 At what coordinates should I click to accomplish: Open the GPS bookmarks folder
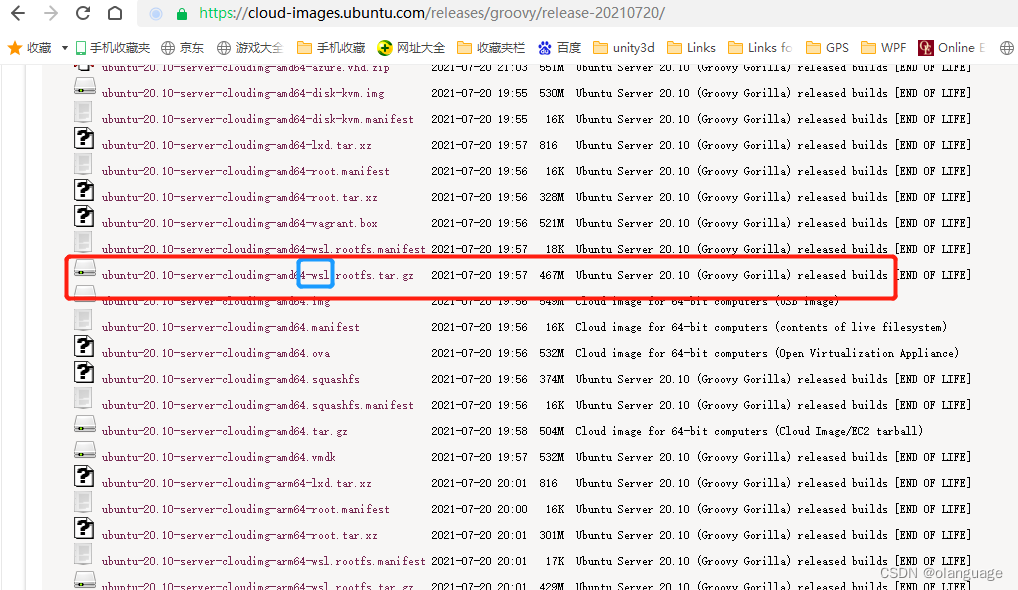(x=828, y=47)
